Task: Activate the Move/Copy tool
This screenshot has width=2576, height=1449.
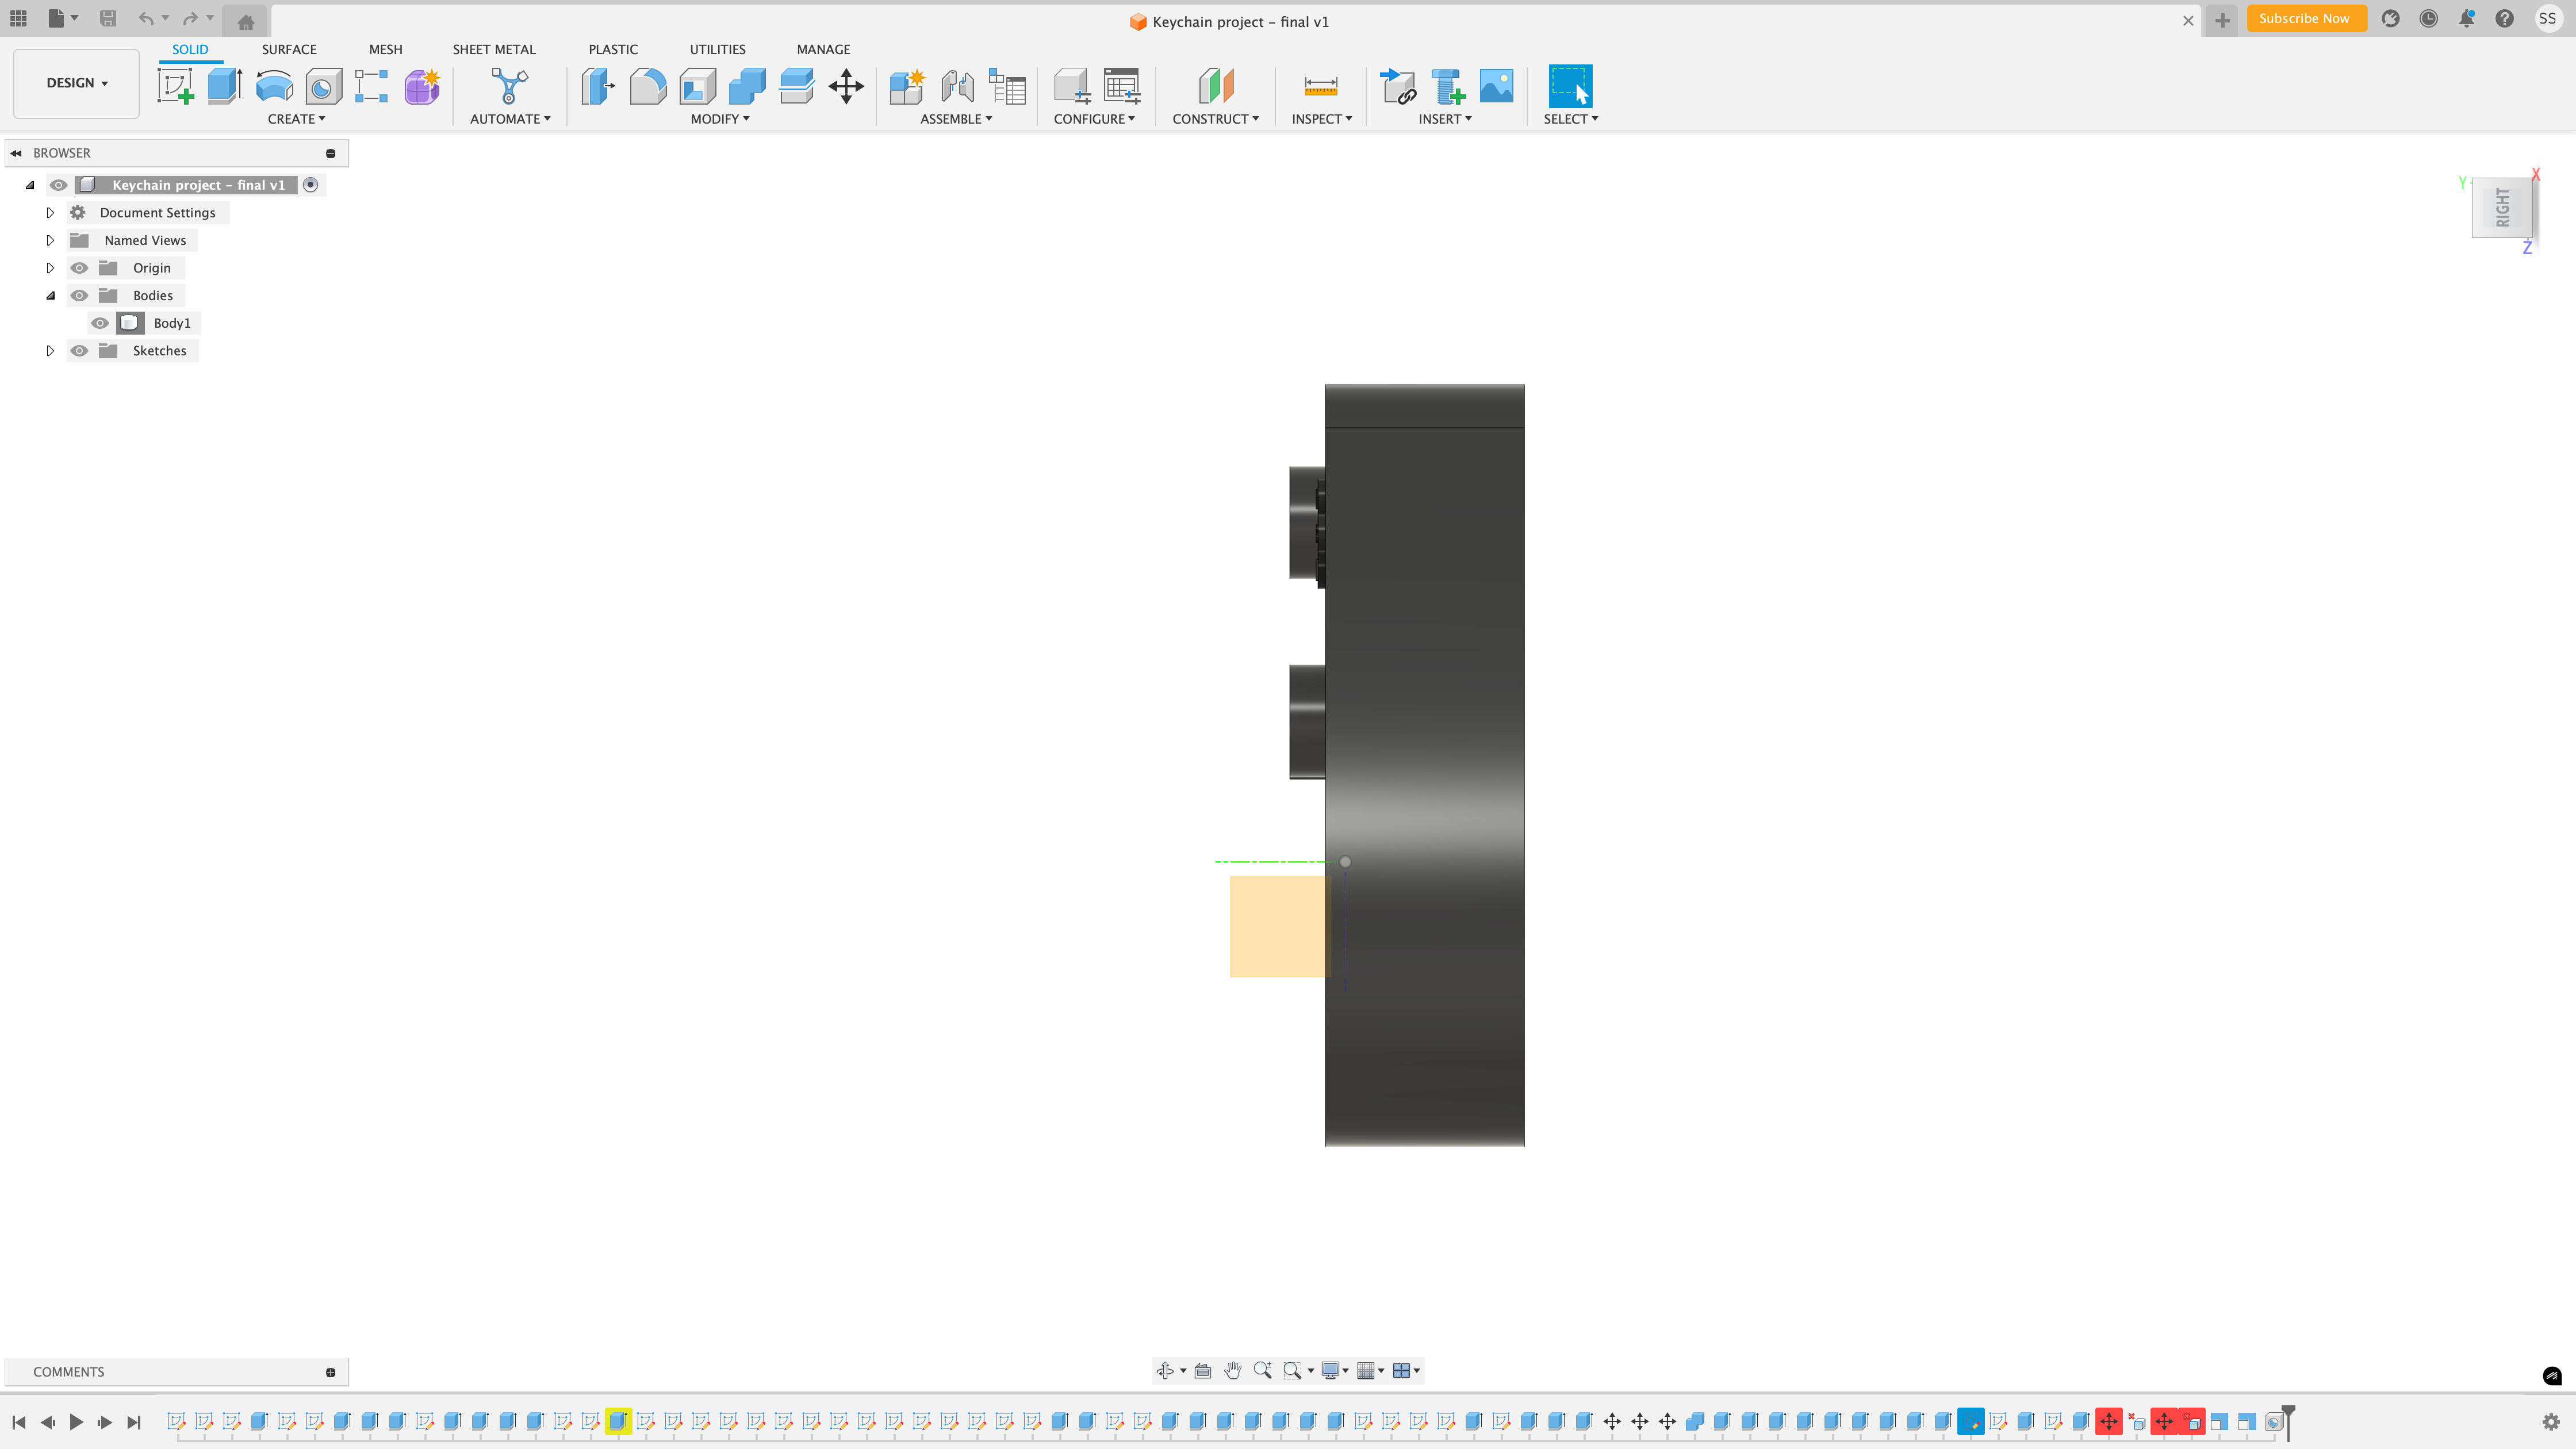Action: tap(846, 86)
